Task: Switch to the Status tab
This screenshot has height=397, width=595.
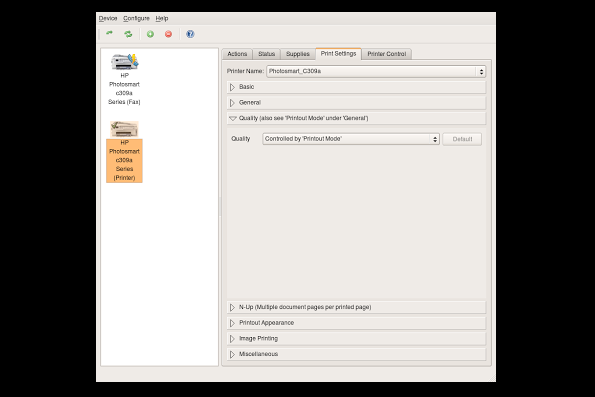Action: click(x=266, y=54)
